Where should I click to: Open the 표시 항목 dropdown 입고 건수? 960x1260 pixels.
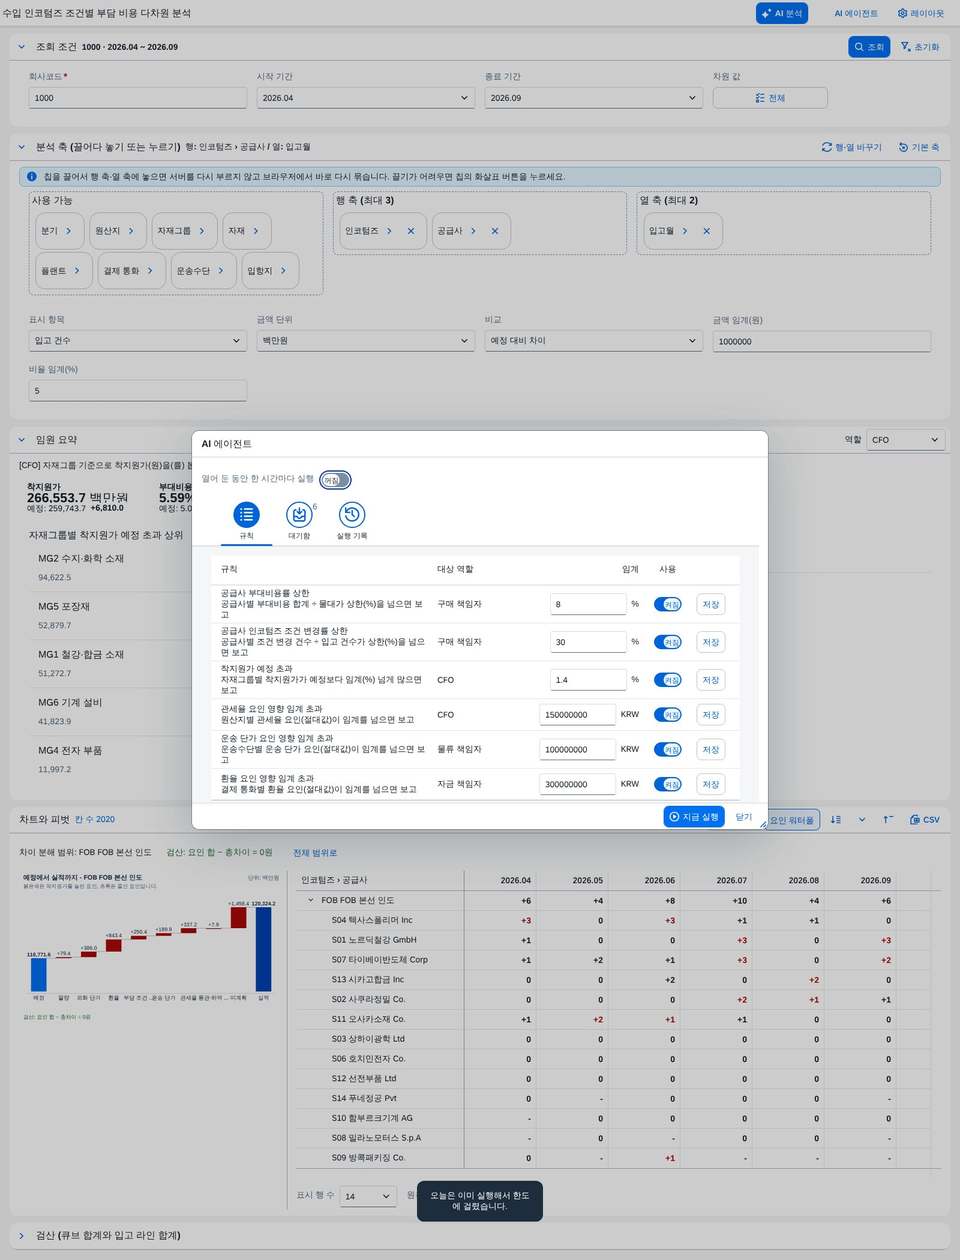click(x=138, y=341)
